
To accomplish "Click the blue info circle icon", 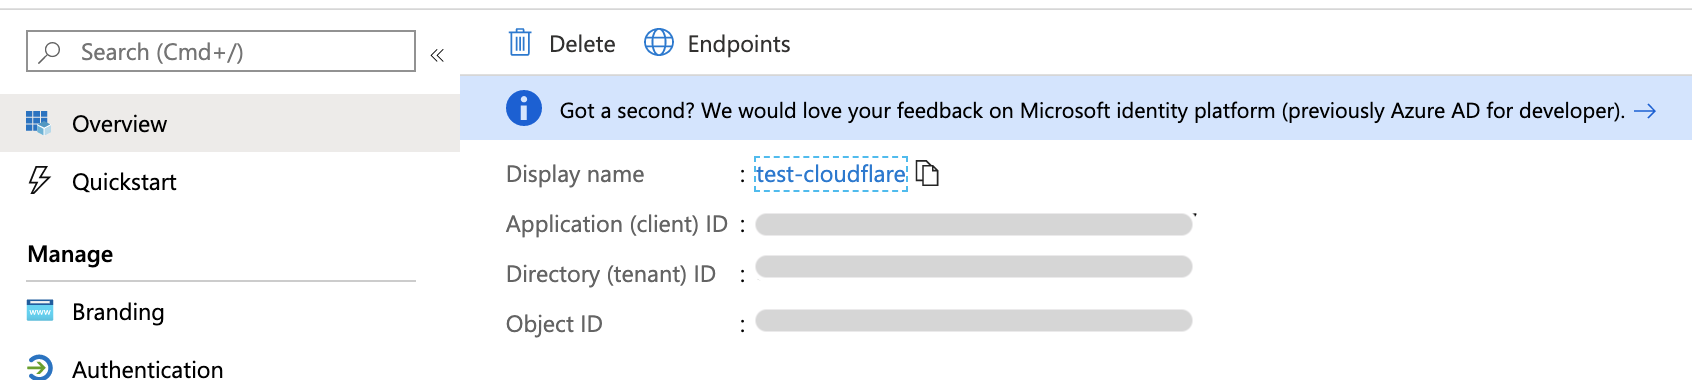I will tap(524, 108).
